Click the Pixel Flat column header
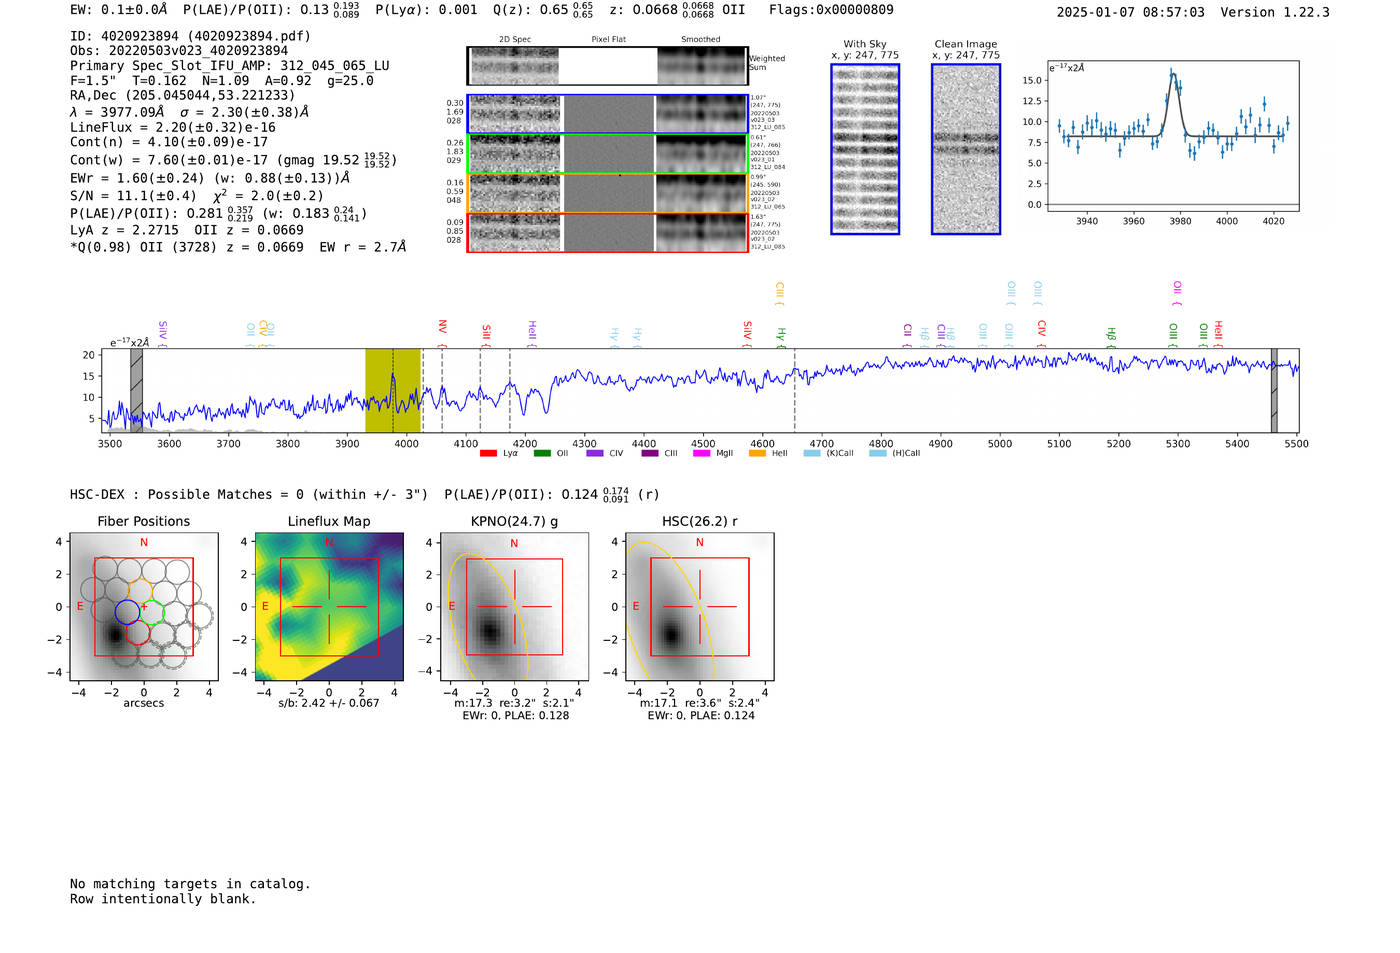This screenshot has height=953, width=1400. (x=608, y=40)
